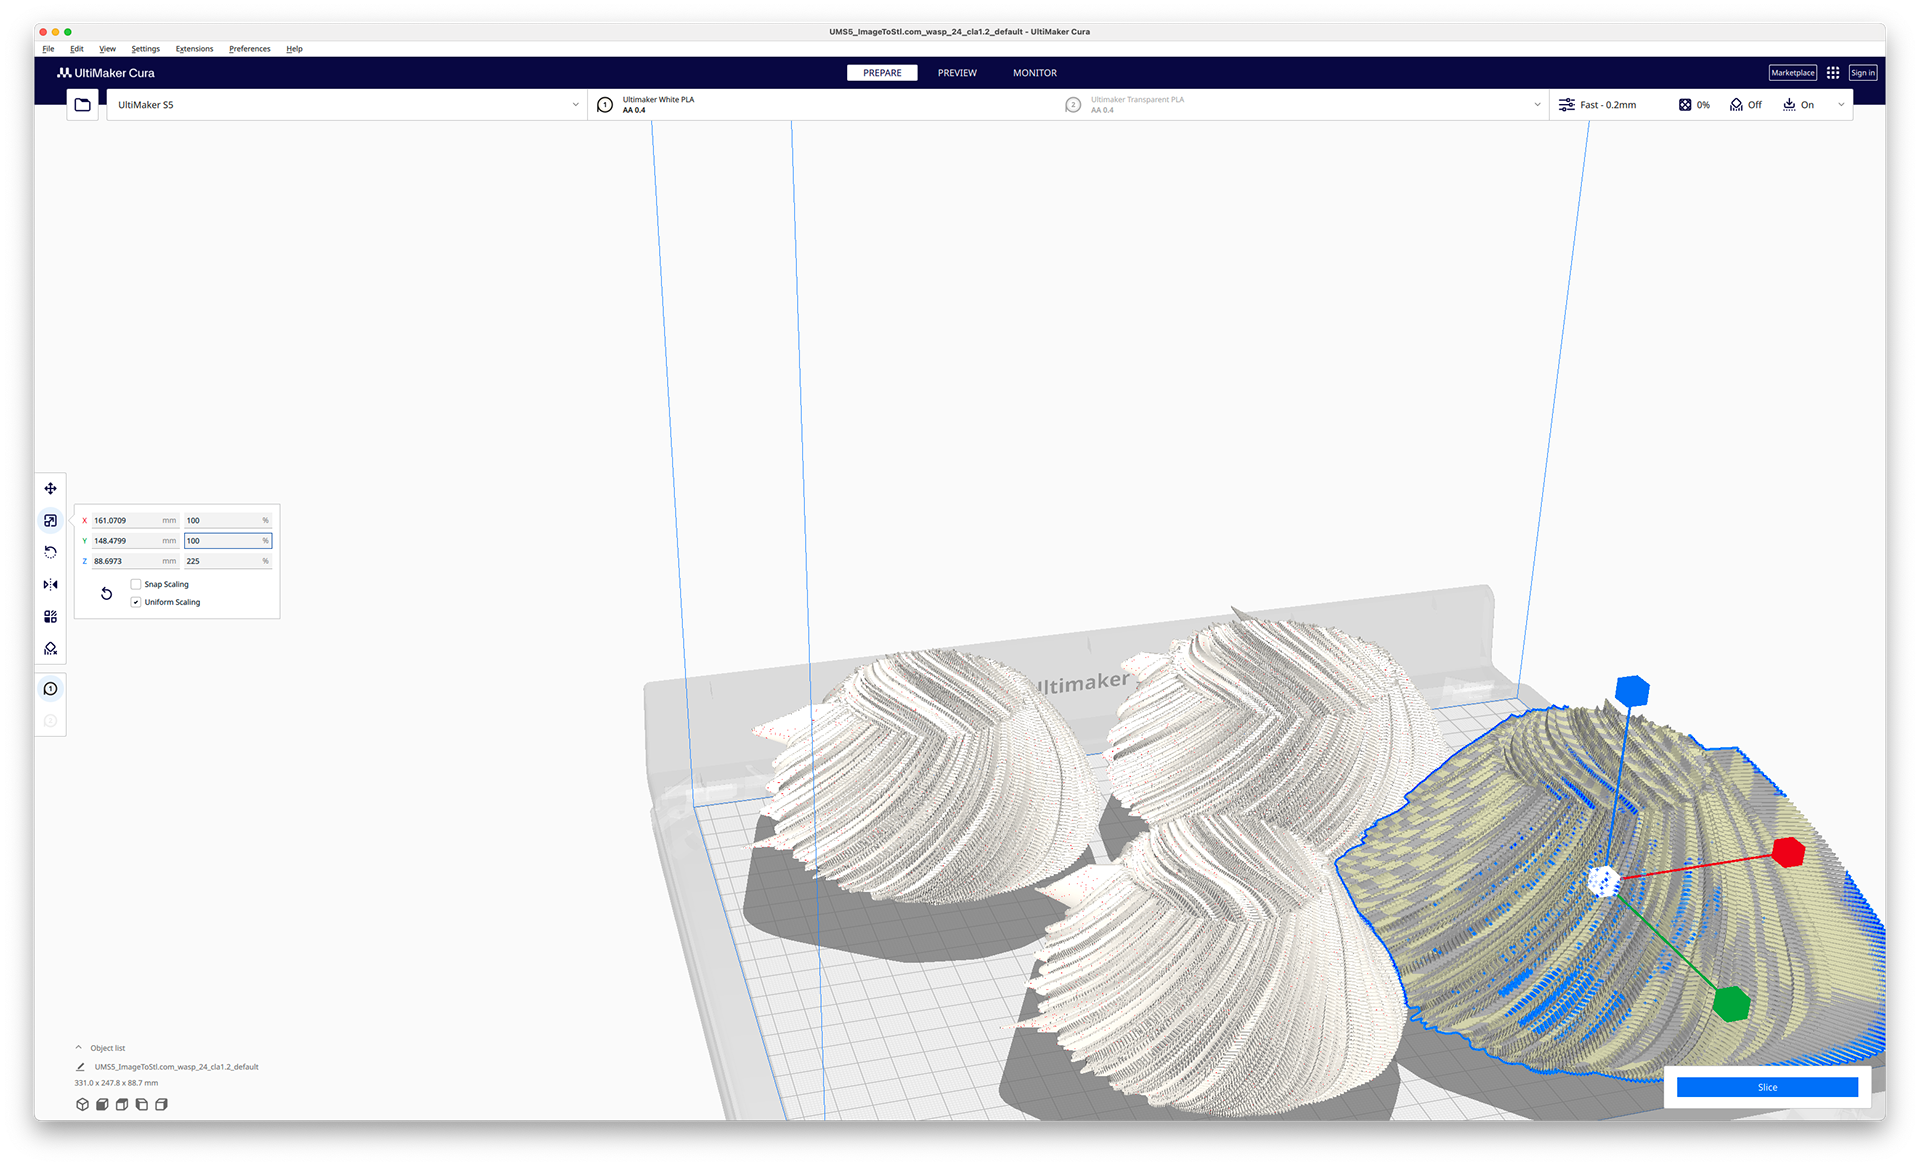Click the white center uniform scale handle
The image size is (1920, 1166).
[1604, 882]
